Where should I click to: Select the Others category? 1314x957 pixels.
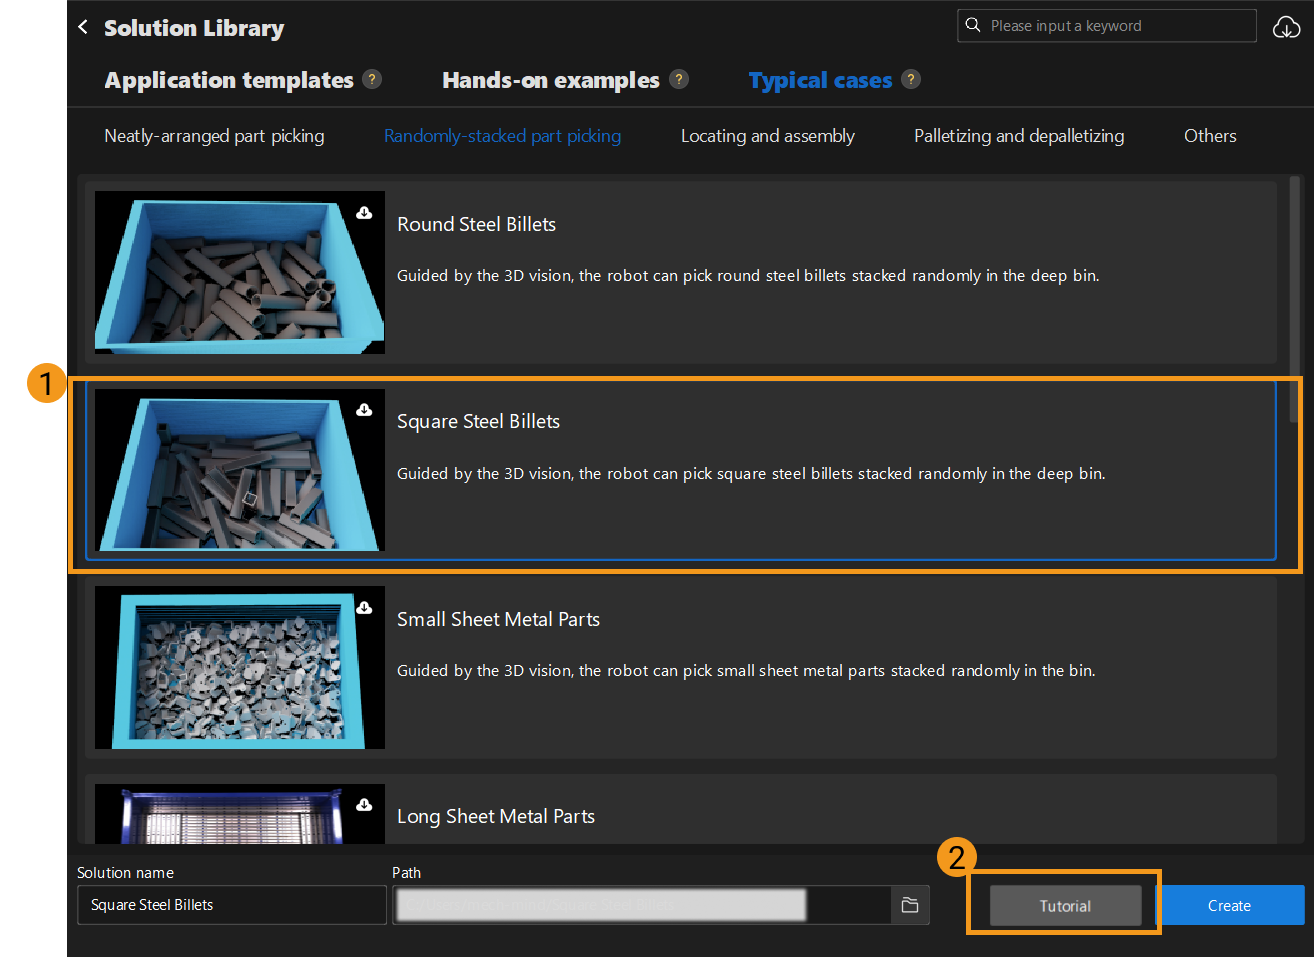coord(1210,136)
